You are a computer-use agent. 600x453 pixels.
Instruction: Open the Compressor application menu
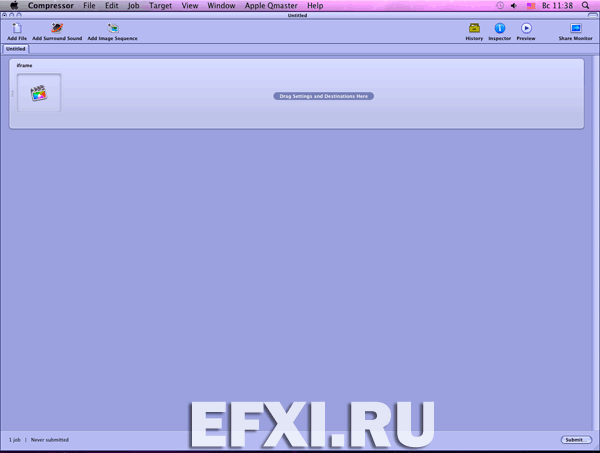[x=51, y=6]
